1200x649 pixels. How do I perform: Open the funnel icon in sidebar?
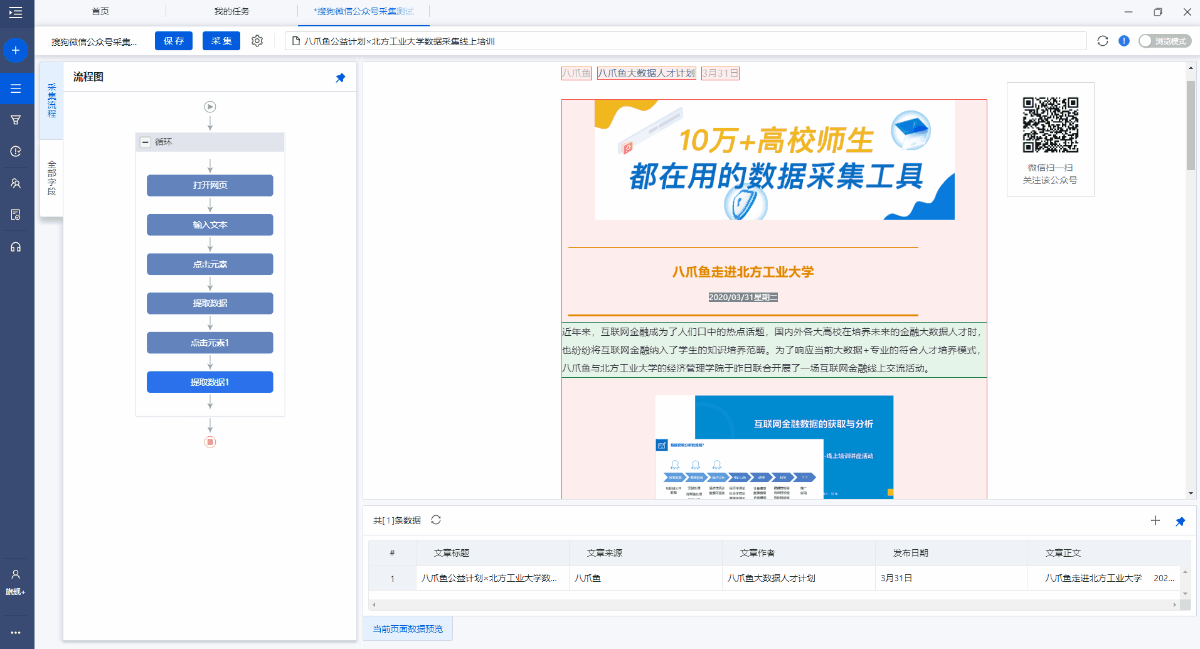click(x=15, y=119)
